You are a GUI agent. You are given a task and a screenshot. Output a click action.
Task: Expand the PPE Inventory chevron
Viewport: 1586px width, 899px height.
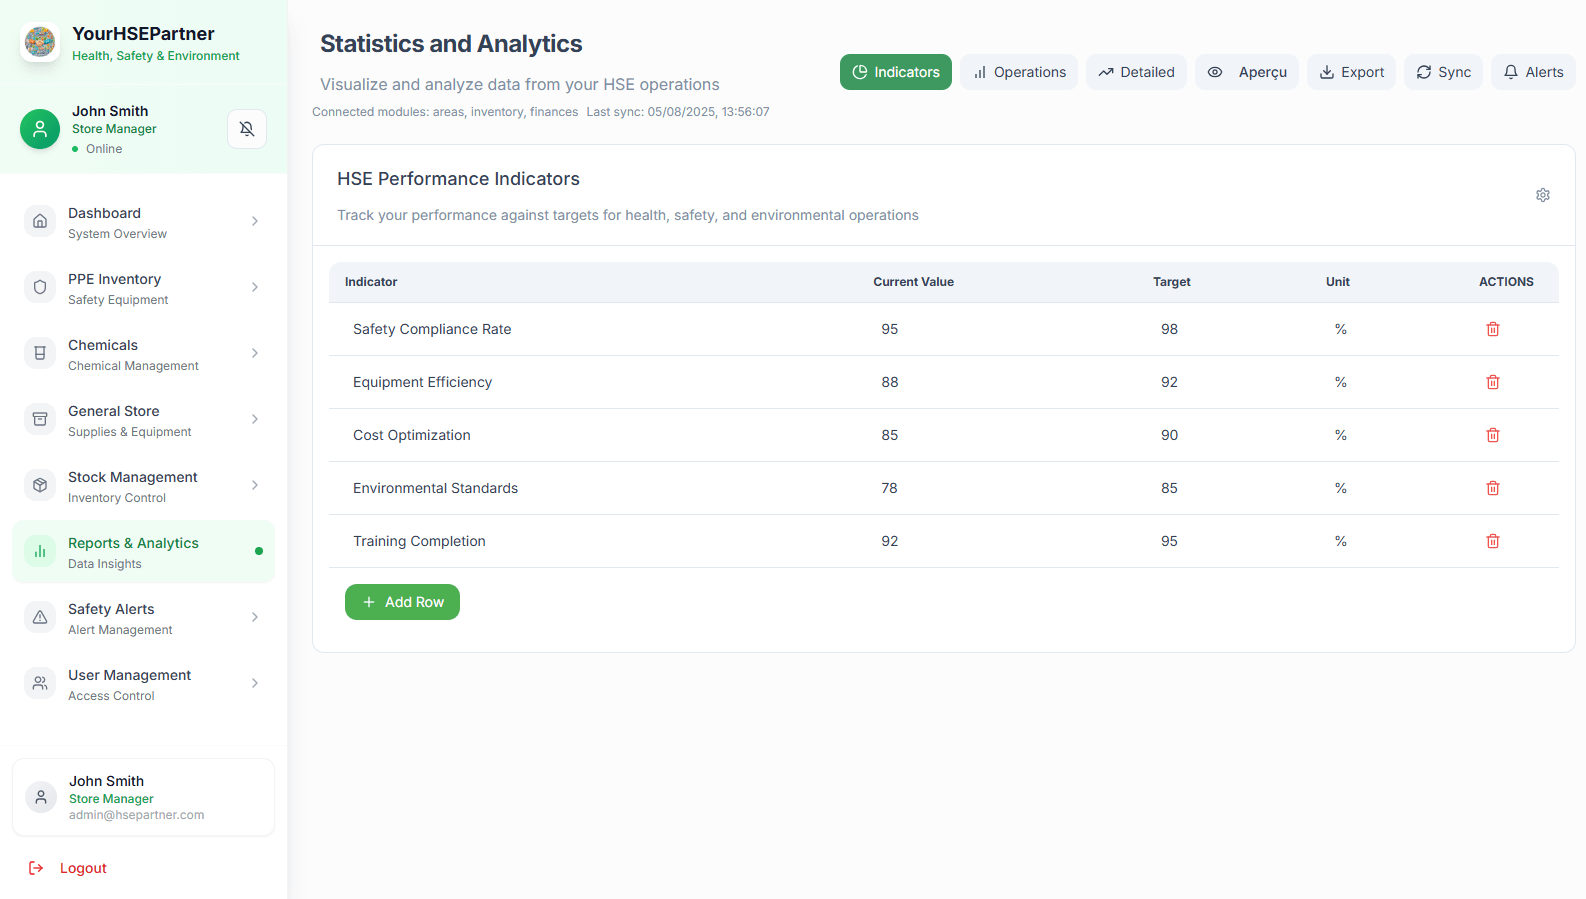coord(255,287)
